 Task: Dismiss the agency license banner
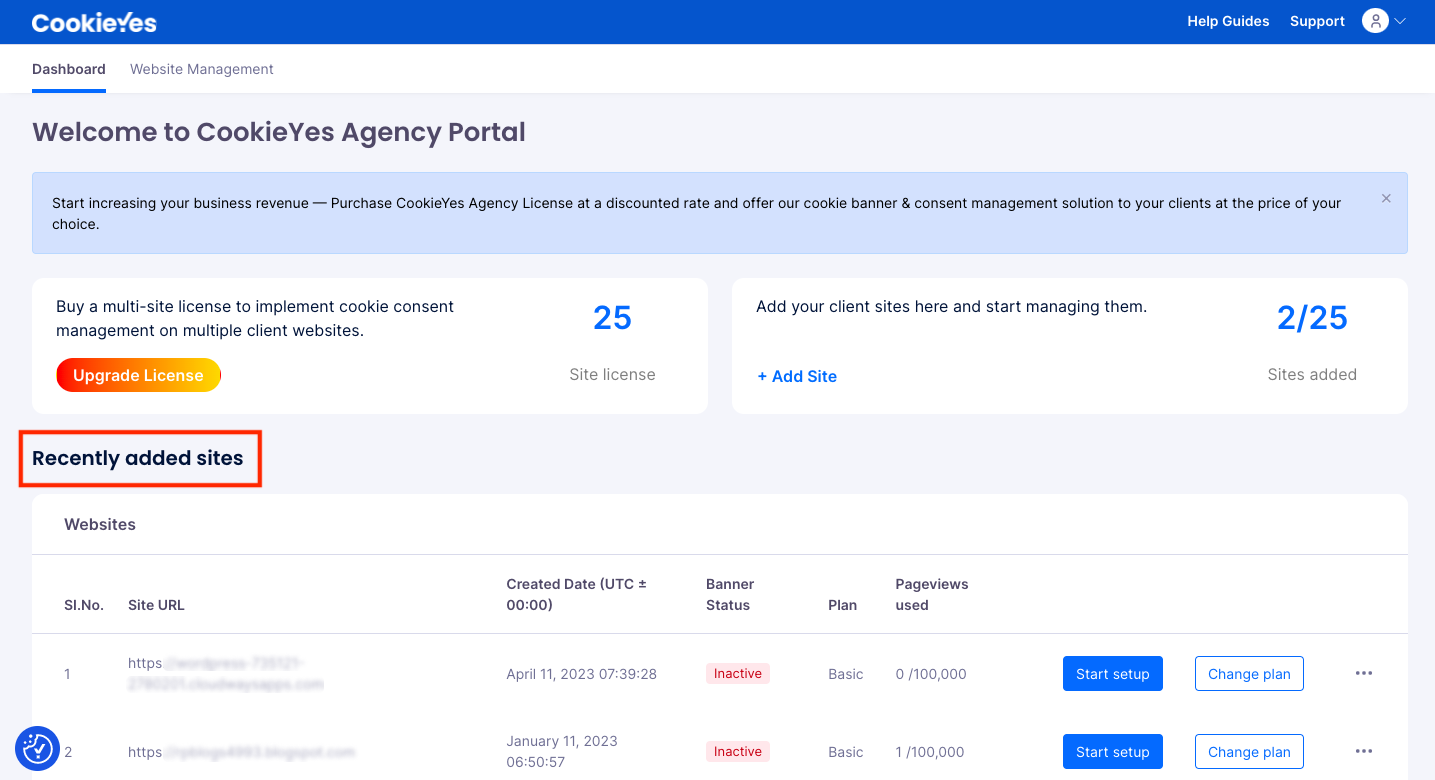(x=1386, y=198)
